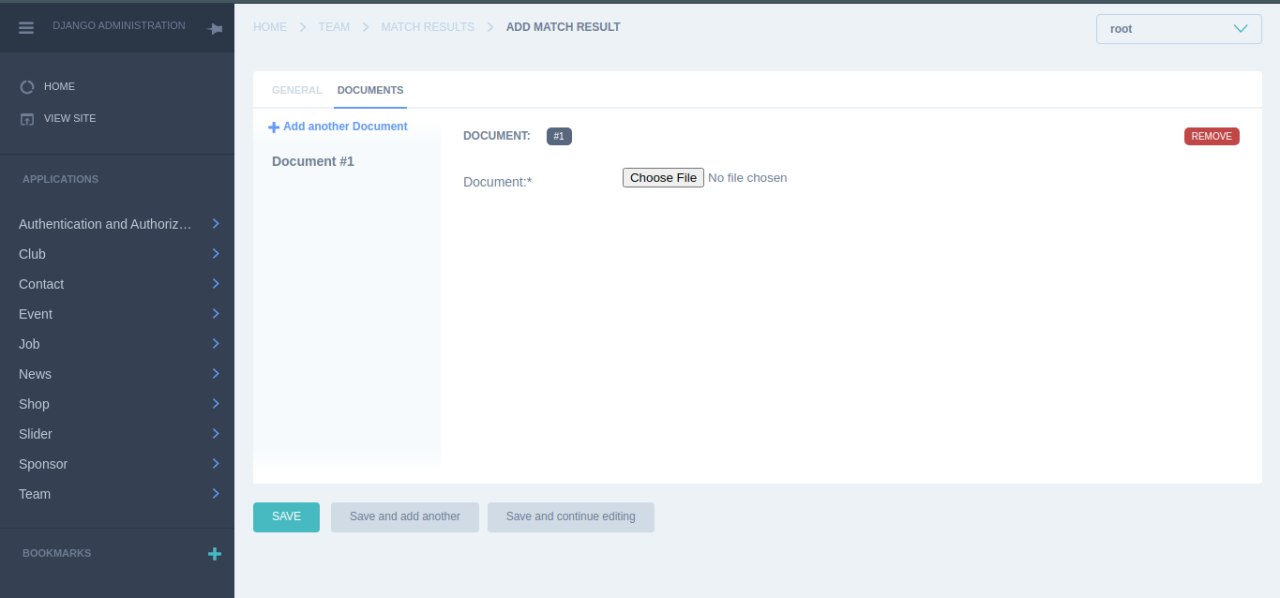1280x598 pixels.
Task: Open the root user dropdown
Action: pyautogui.click(x=1178, y=29)
